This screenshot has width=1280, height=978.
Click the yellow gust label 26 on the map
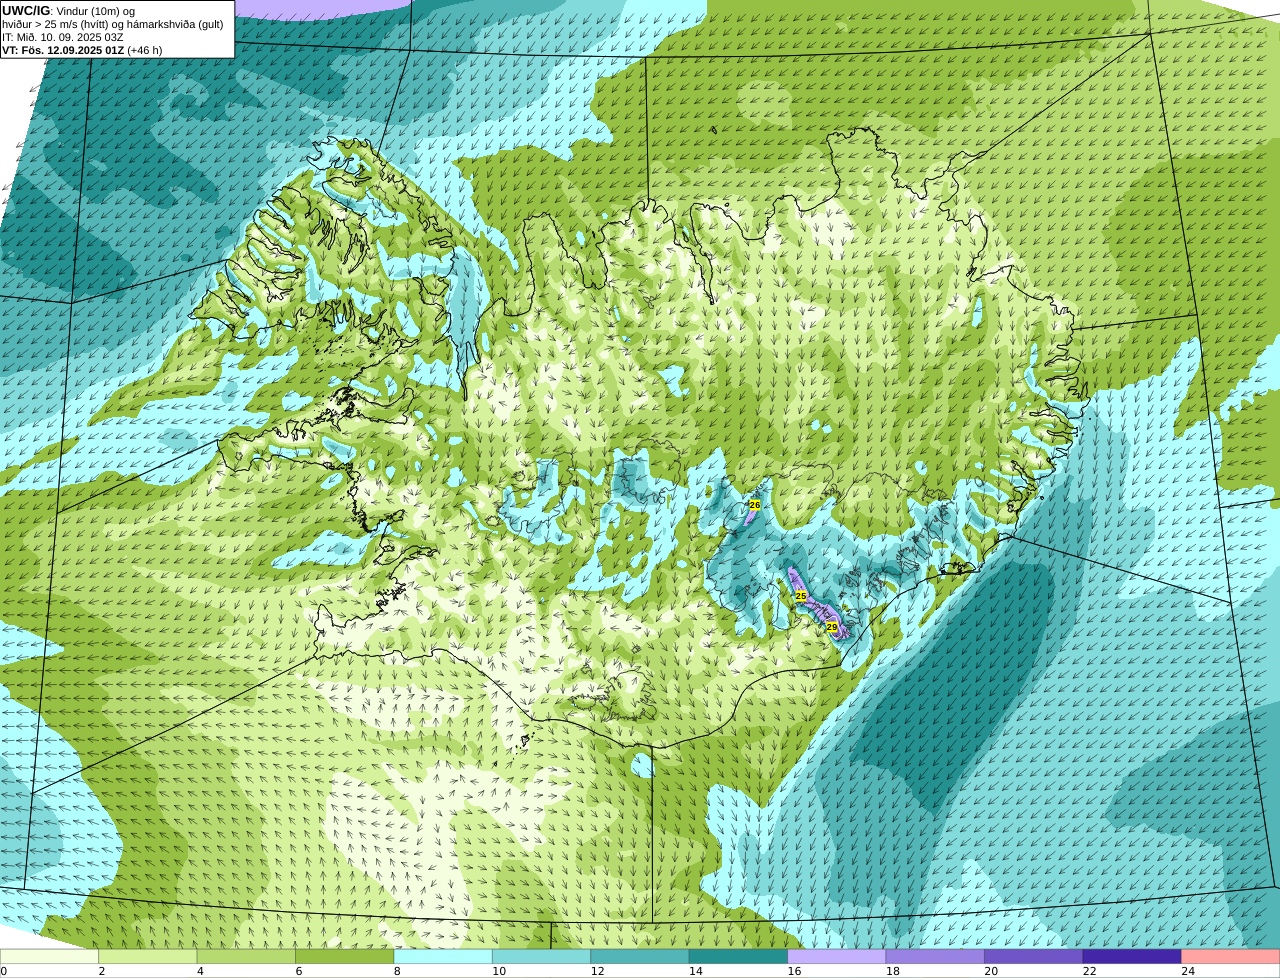point(755,505)
